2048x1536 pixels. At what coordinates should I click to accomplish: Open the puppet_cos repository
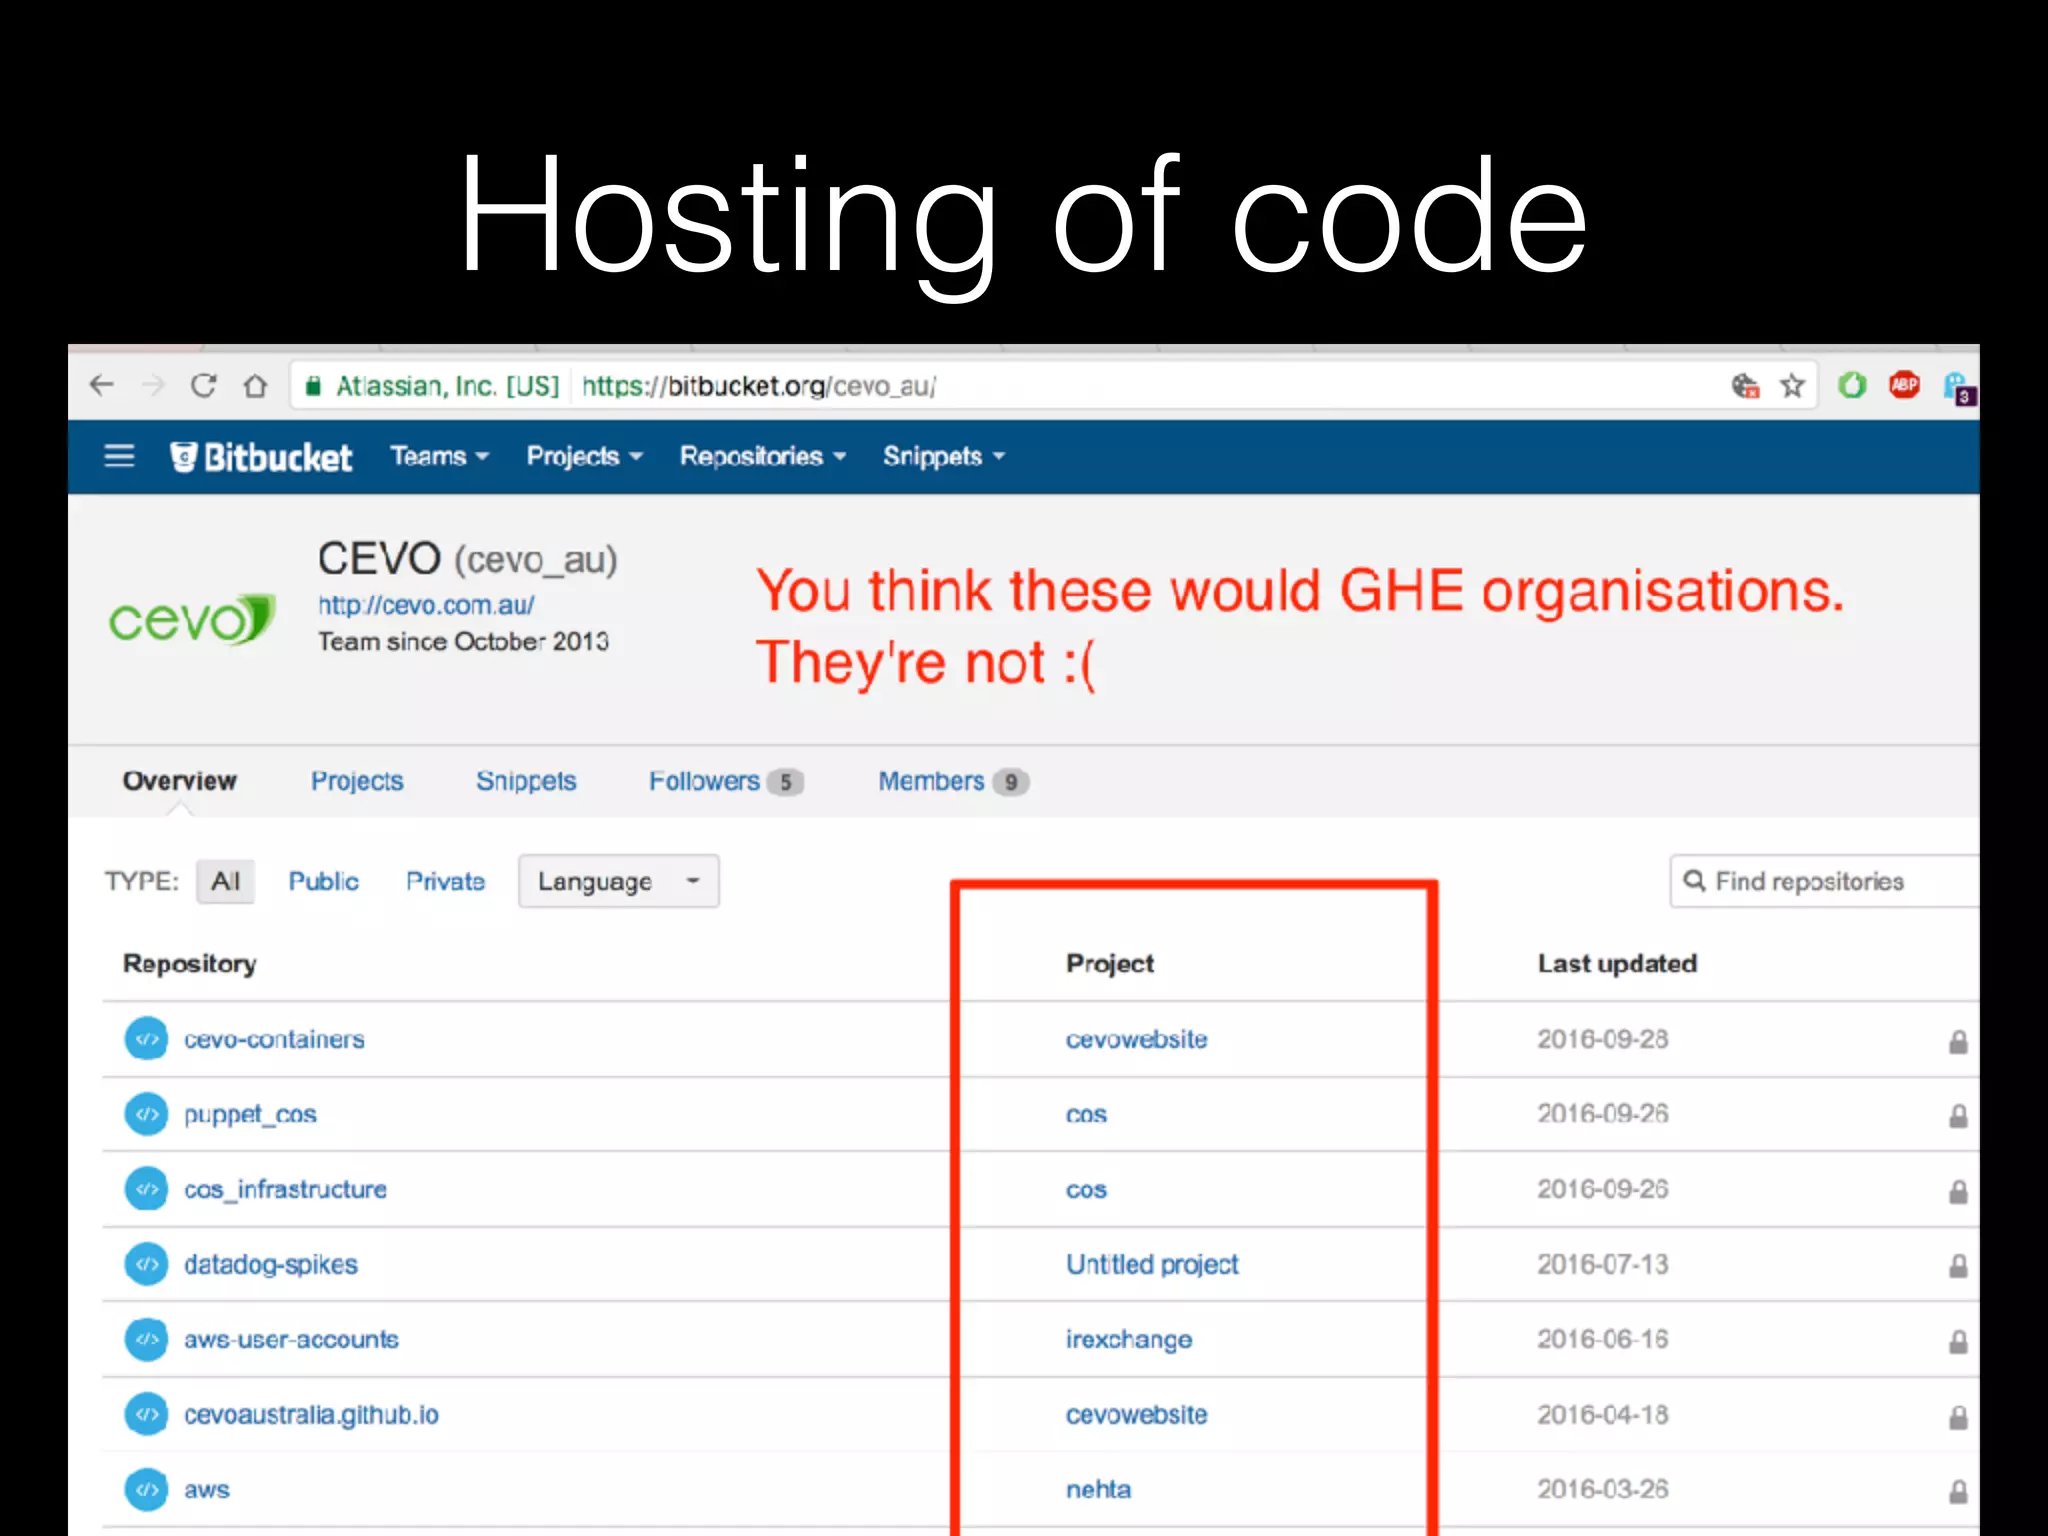pyautogui.click(x=250, y=1115)
